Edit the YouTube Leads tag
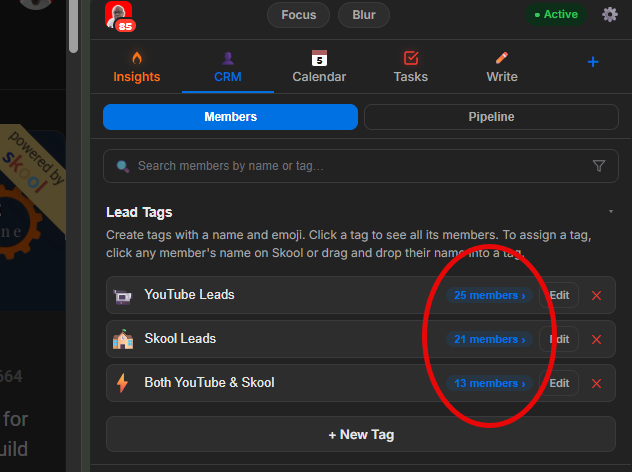 click(x=559, y=295)
